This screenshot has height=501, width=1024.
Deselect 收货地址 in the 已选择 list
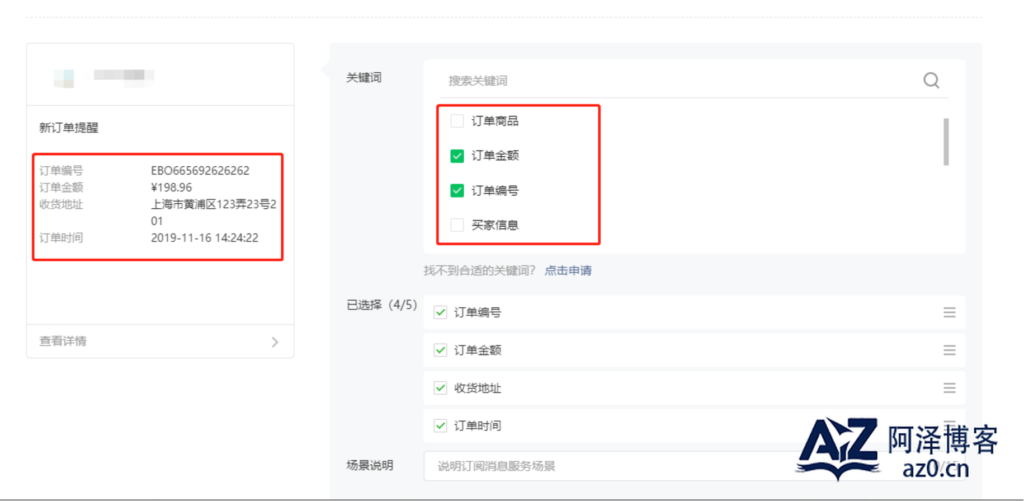(x=440, y=388)
